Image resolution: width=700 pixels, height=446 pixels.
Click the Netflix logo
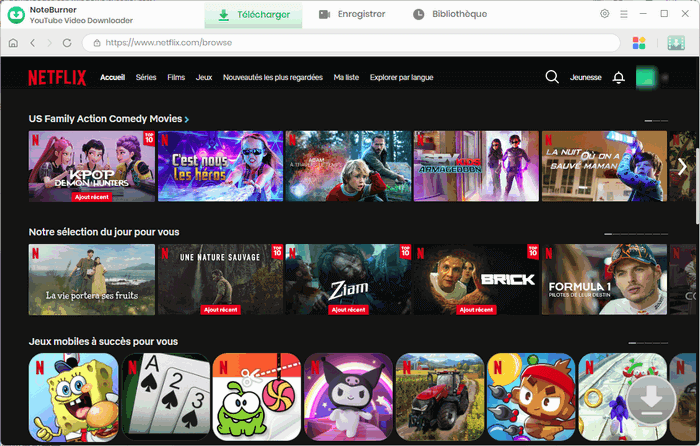[x=57, y=78]
